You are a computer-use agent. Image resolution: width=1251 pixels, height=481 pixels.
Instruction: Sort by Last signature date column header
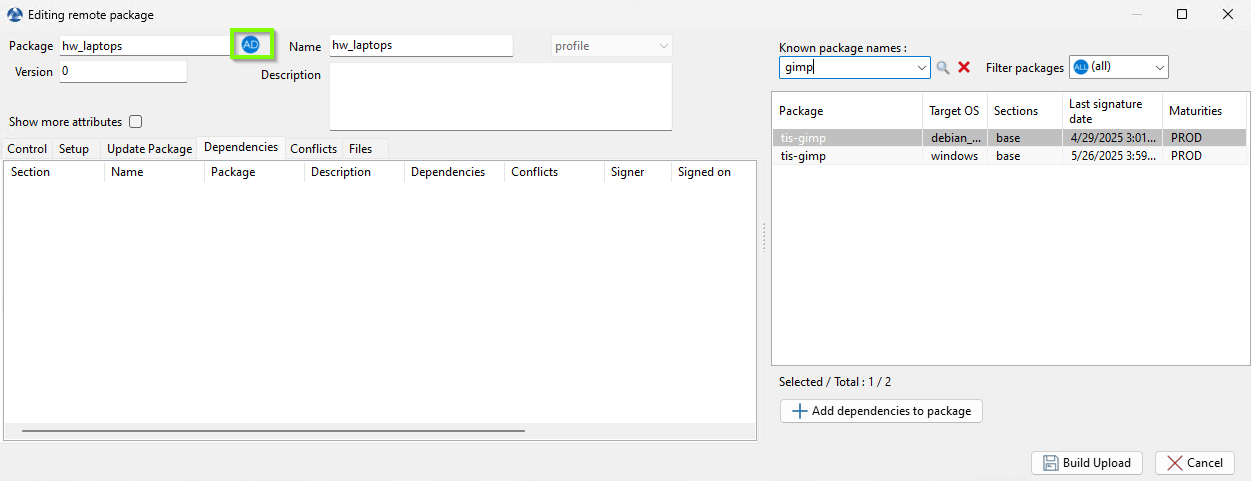point(1112,111)
